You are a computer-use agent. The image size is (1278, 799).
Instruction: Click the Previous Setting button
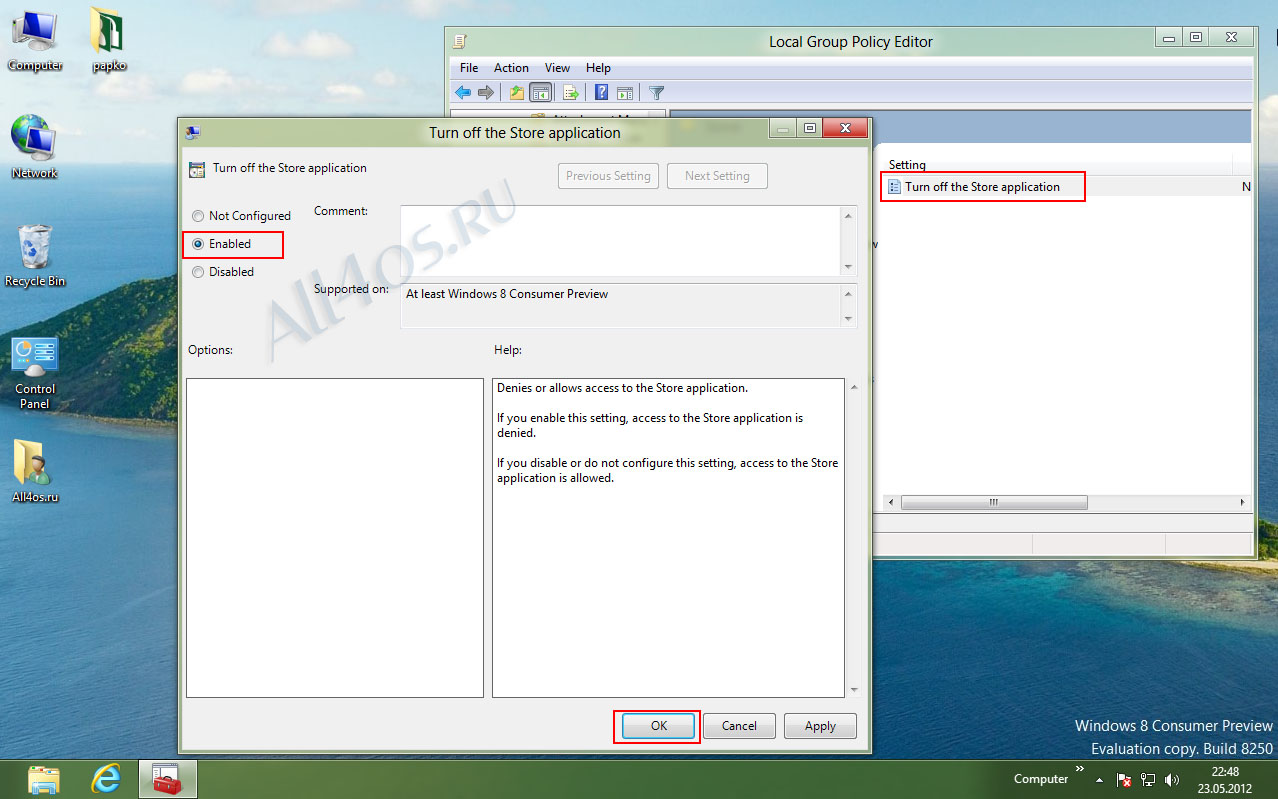pyautogui.click(x=608, y=176)
